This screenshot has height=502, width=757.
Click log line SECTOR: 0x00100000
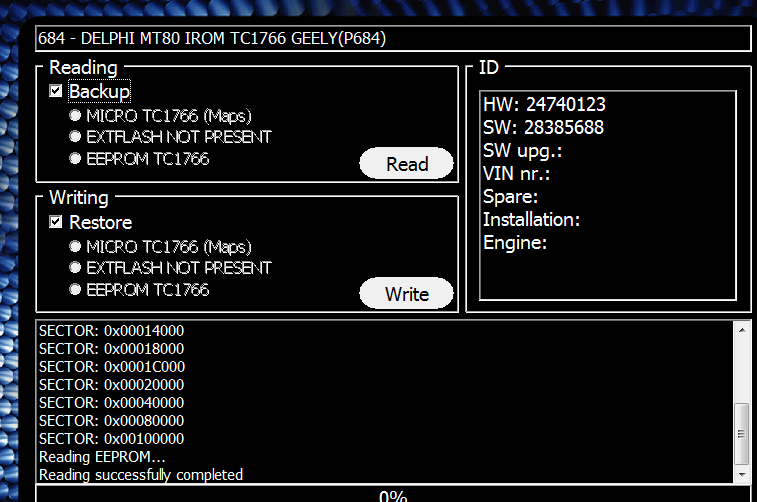pyautogui.click(x=112, y=439)
